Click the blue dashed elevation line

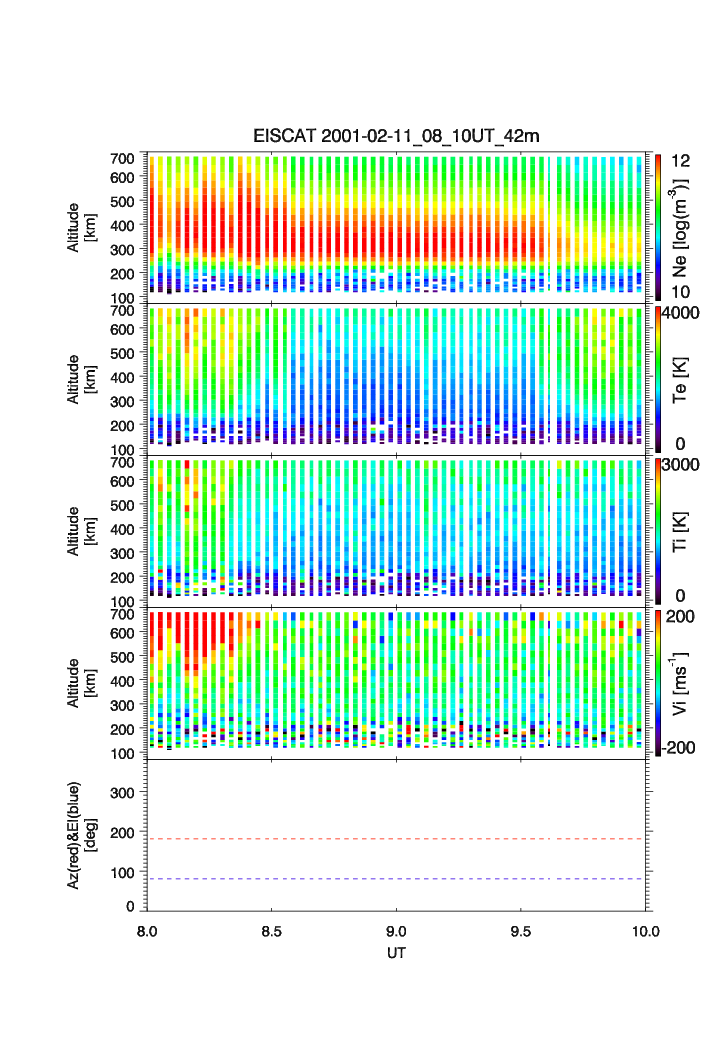point(400,879)
